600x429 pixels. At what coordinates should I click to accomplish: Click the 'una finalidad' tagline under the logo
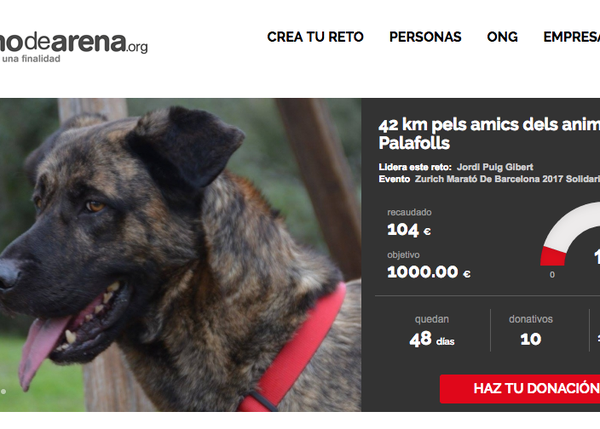point(31,59)
